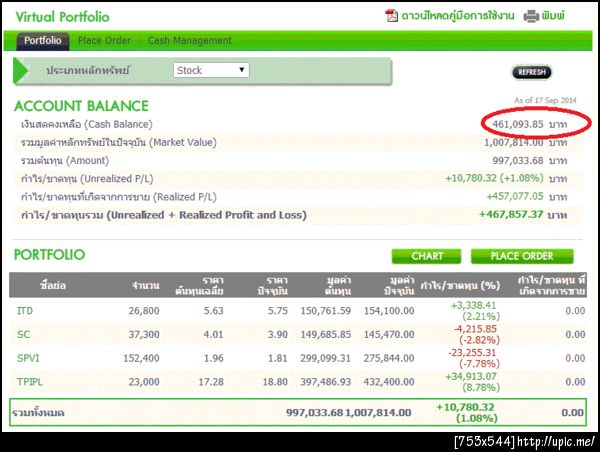Open the SC stock link
The height and width of the screenshot is (452, 600).
tap(23, 335)
